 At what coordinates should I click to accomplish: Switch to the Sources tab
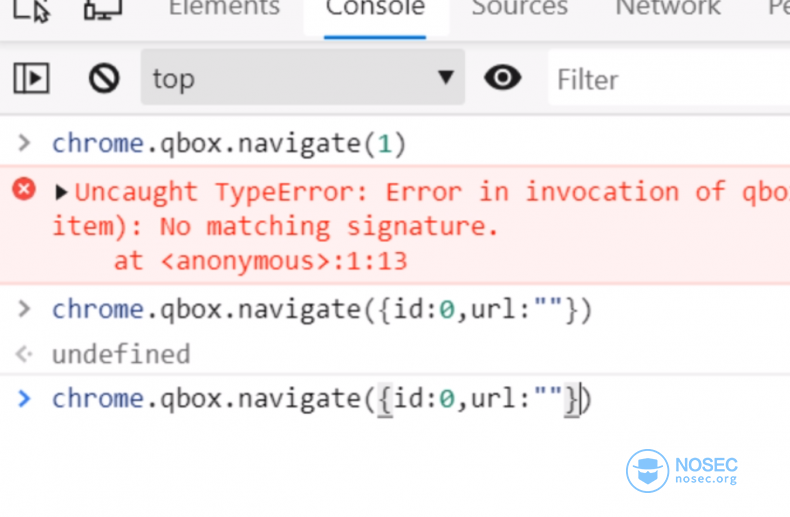[x=520, y=9]
